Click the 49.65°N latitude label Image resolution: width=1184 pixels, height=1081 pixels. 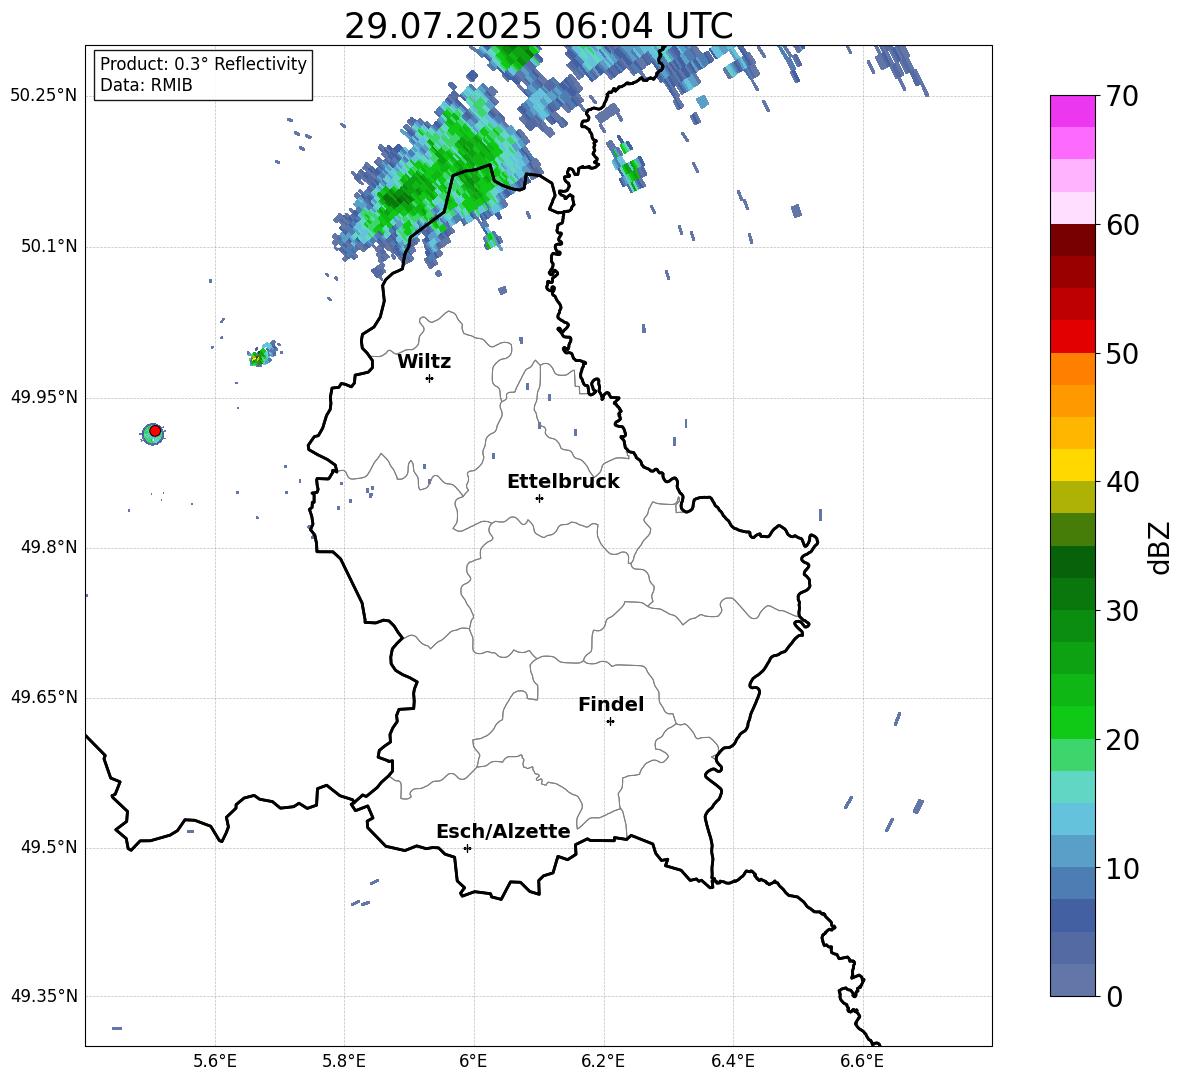[x=43, y=697]
